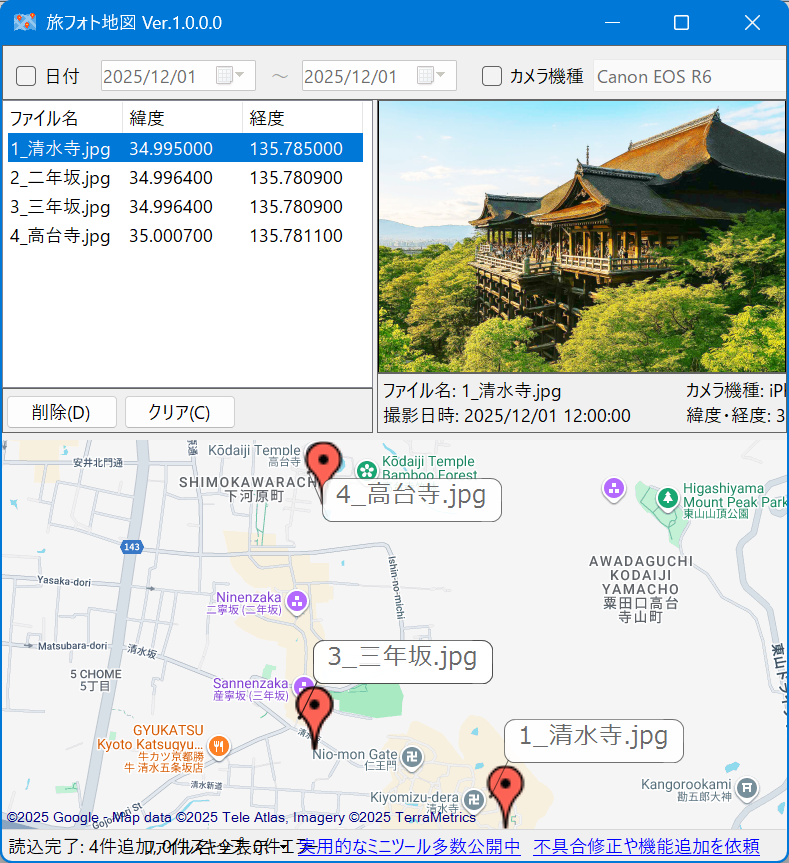Click the Kangorookami shop marker
789x863 pixels.
[747, 789]
